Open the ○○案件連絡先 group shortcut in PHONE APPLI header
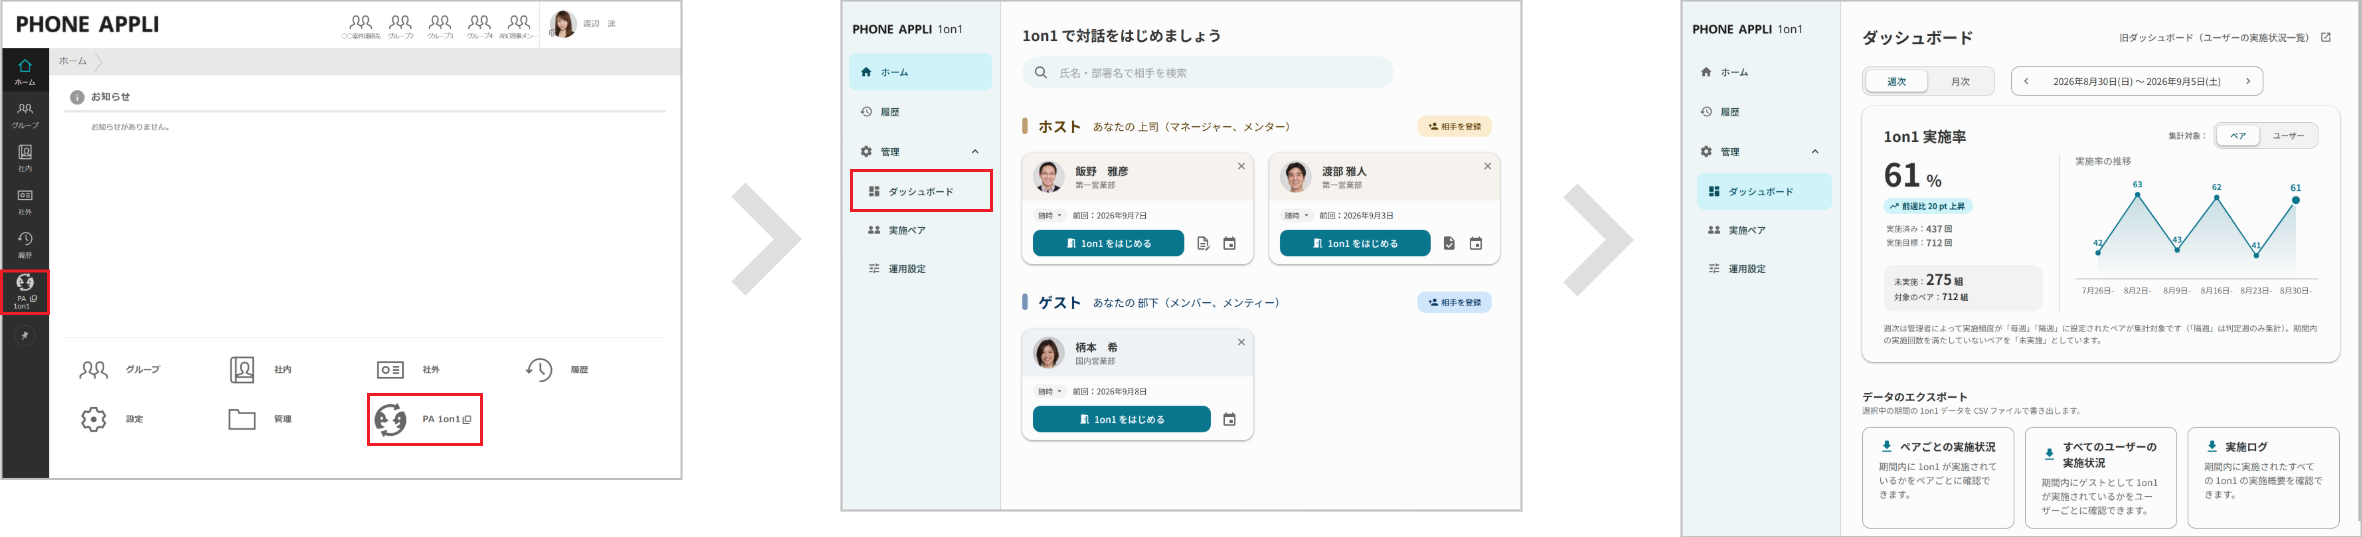 pos(361,26)
